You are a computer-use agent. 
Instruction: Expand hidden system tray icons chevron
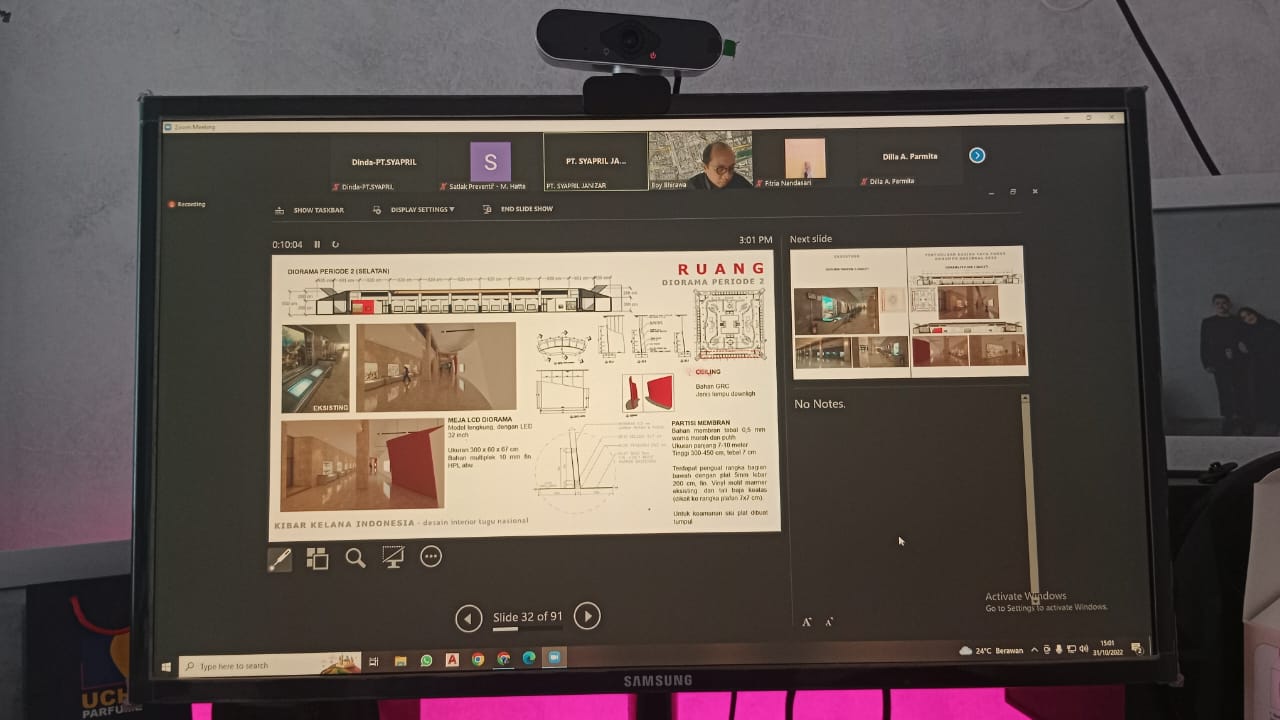tap(1034, 650)
